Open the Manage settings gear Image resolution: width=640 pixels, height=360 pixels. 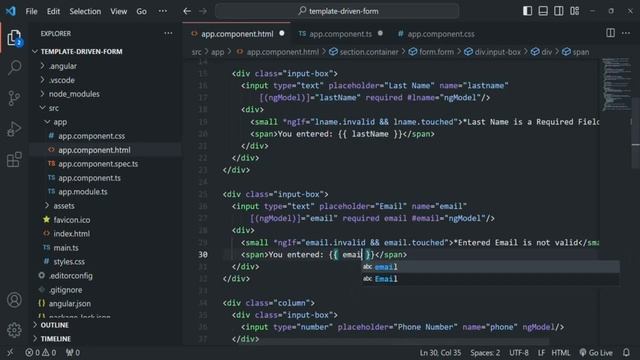tap(14, 330)
